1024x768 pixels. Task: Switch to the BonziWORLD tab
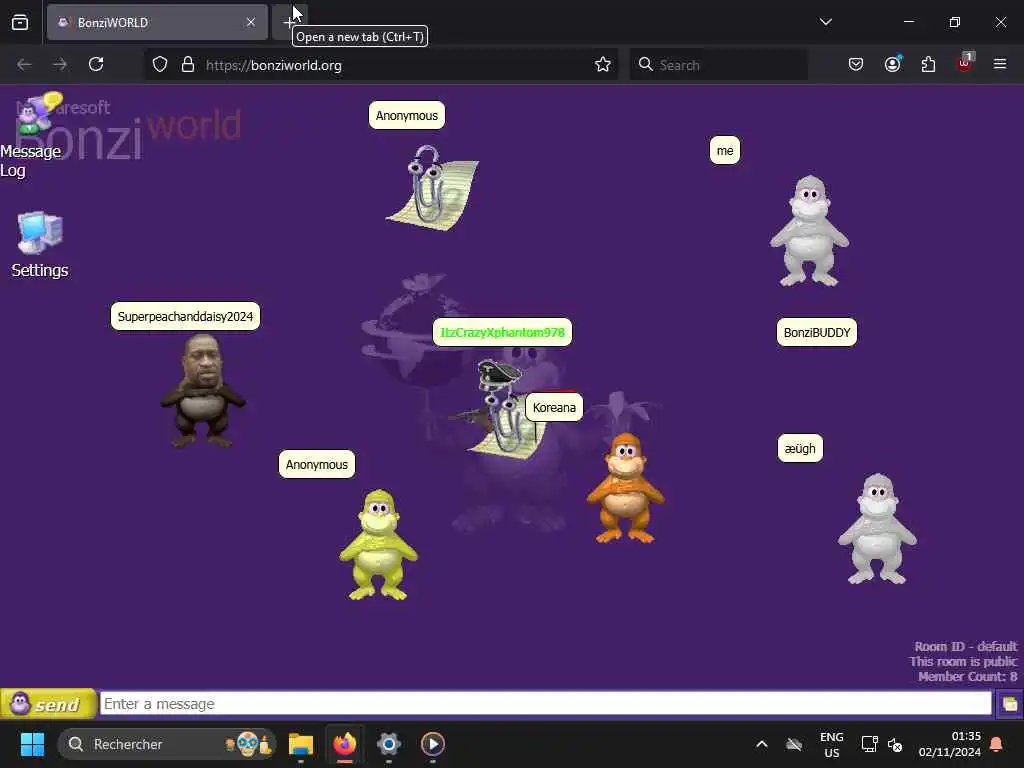pyautogui.click(x=157, y=22)
